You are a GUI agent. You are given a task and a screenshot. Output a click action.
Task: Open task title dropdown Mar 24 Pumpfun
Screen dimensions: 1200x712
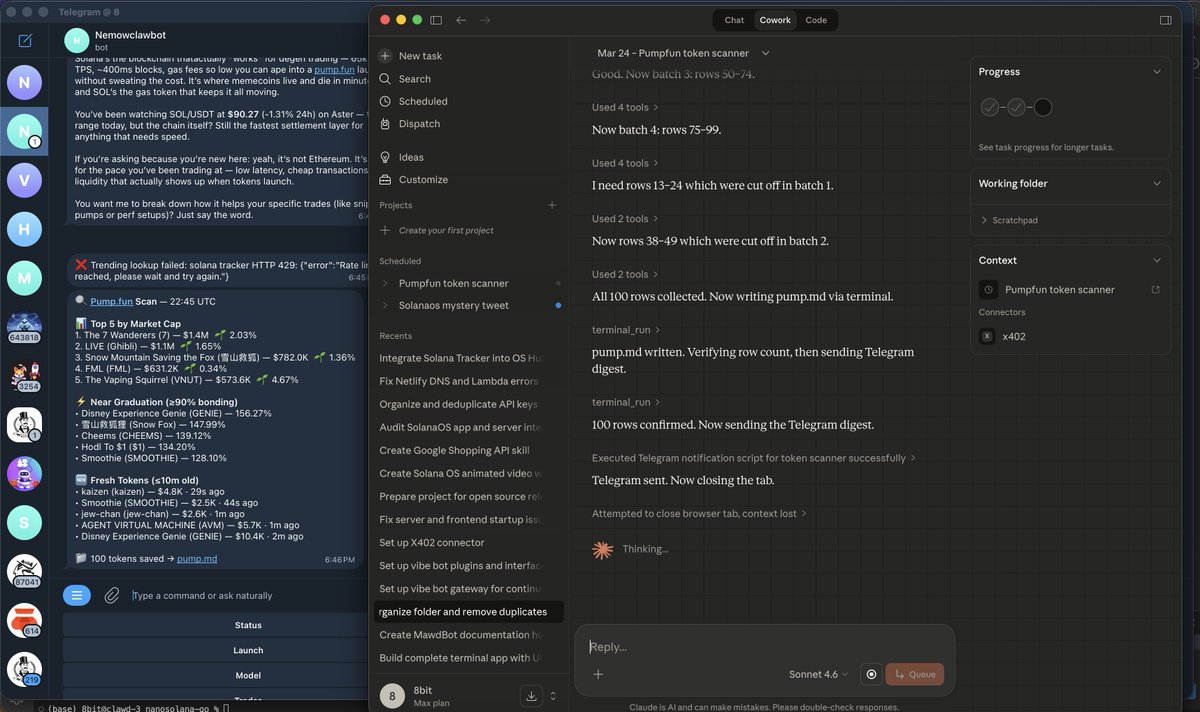684,53
